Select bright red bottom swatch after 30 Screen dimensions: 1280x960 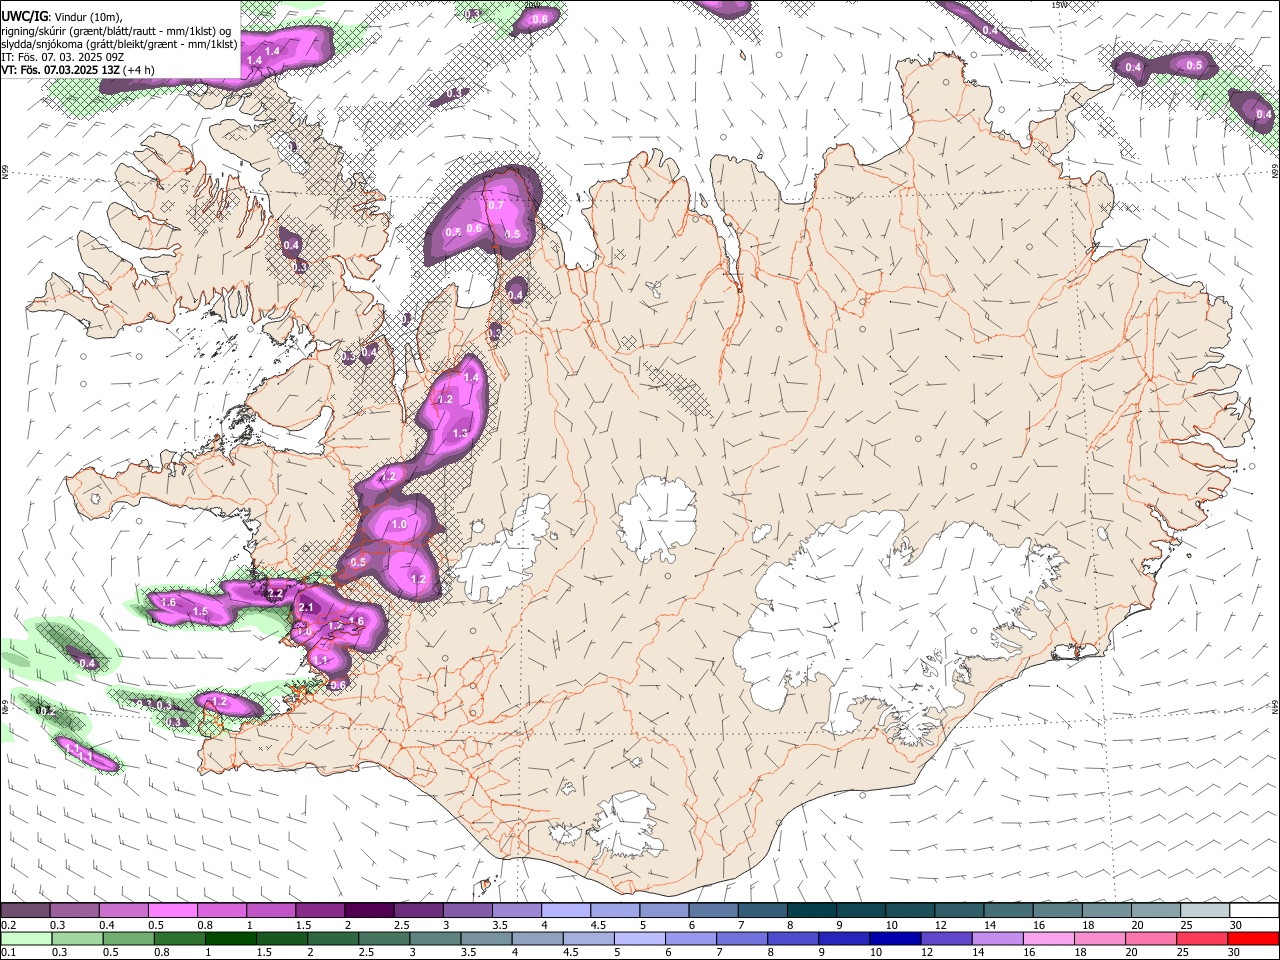pos(1253,938)
